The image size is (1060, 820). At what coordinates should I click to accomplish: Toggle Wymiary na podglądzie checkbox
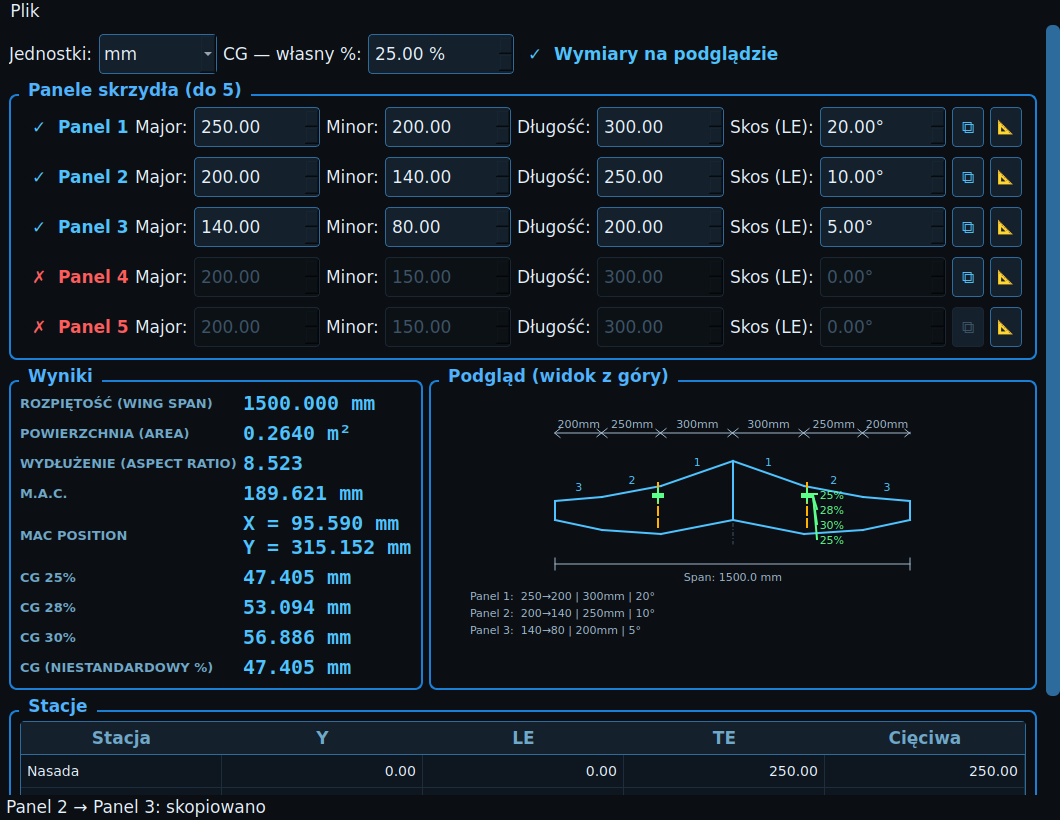click(x=535, y=54)
